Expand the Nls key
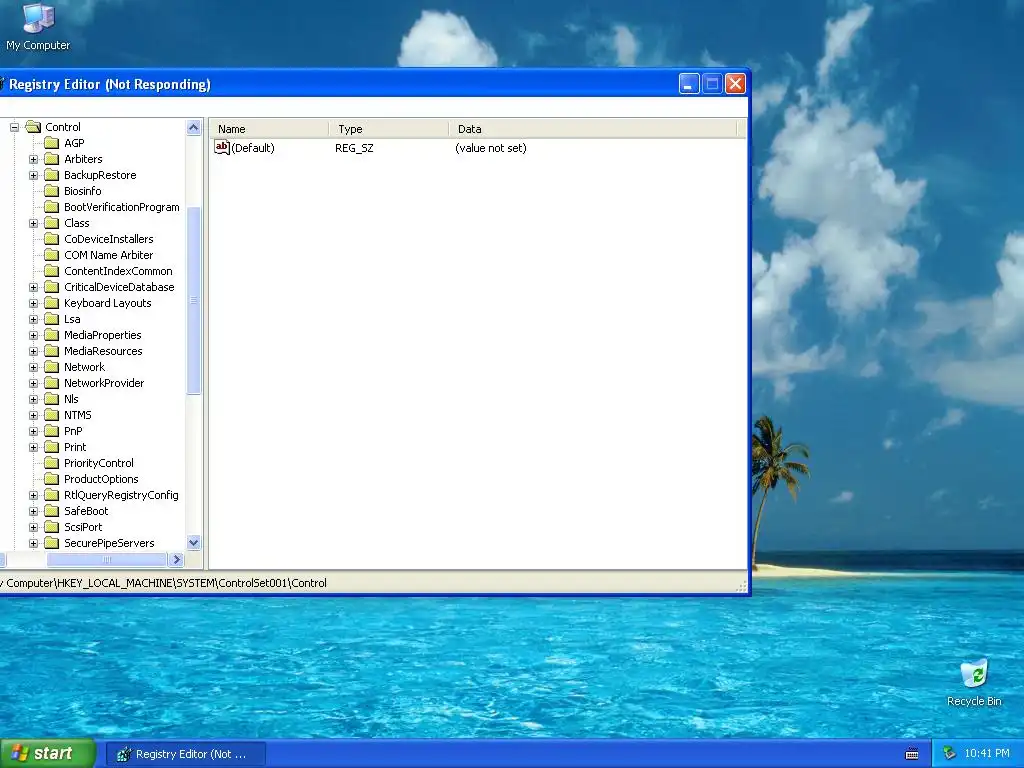 click(33, 399)
